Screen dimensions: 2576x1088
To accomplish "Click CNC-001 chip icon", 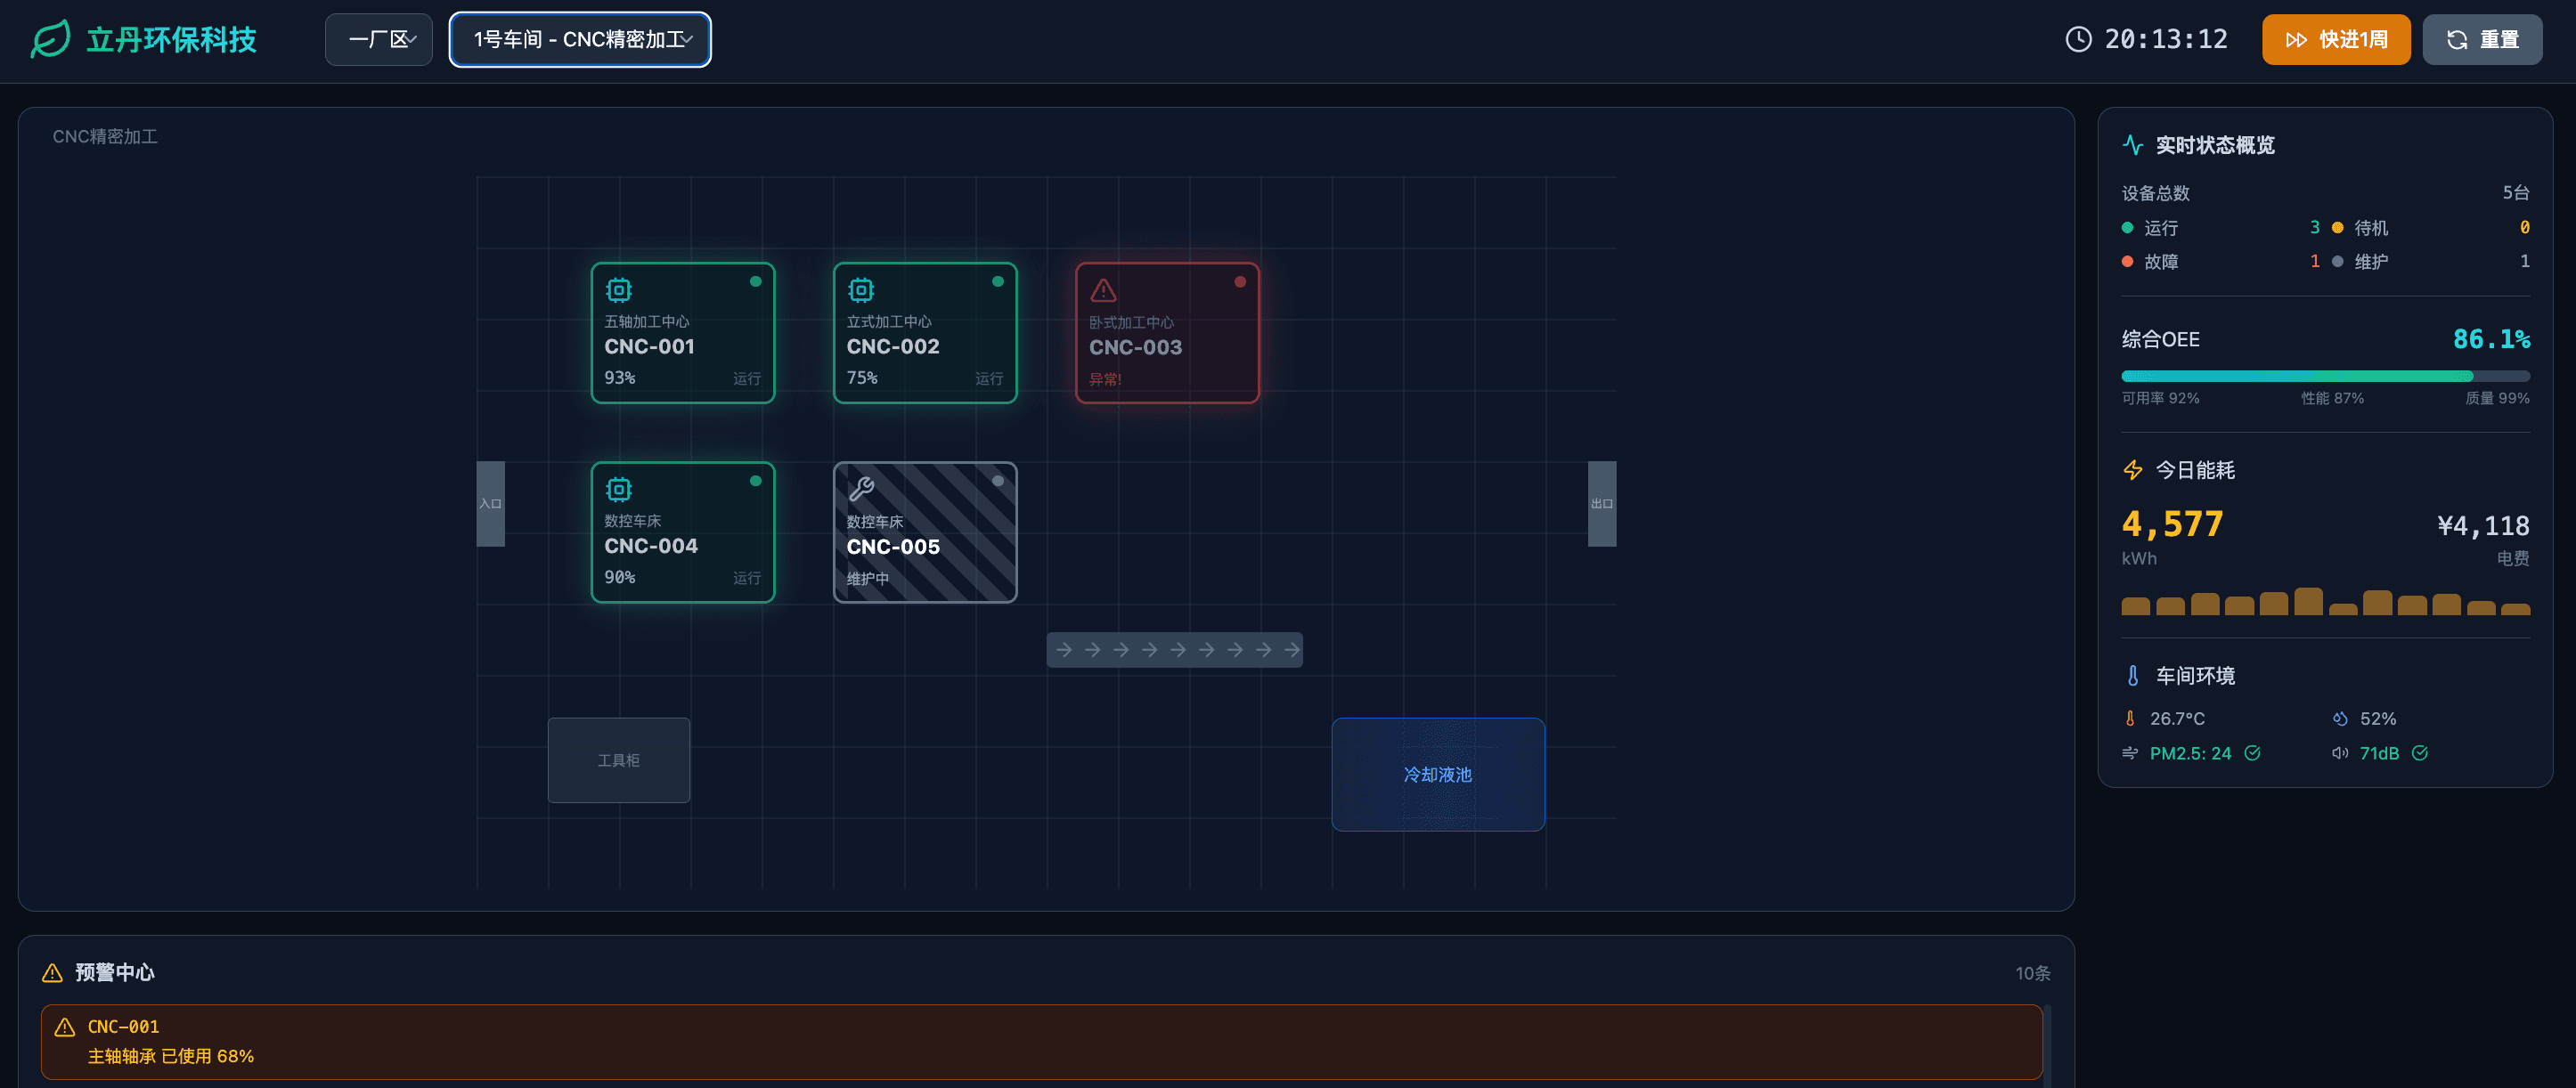I will 619,290.
